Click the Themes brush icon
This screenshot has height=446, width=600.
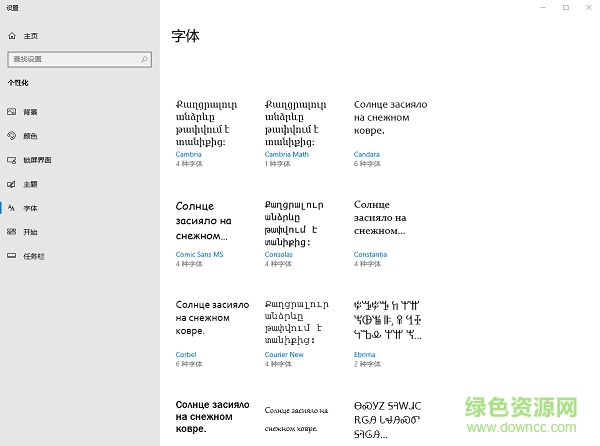(x=12, y=184)
